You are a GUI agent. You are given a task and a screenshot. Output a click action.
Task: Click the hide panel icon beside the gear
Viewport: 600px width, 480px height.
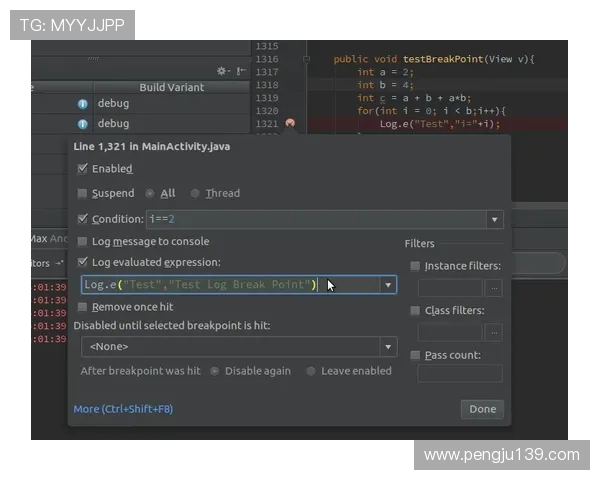click(x=240, y=71)
